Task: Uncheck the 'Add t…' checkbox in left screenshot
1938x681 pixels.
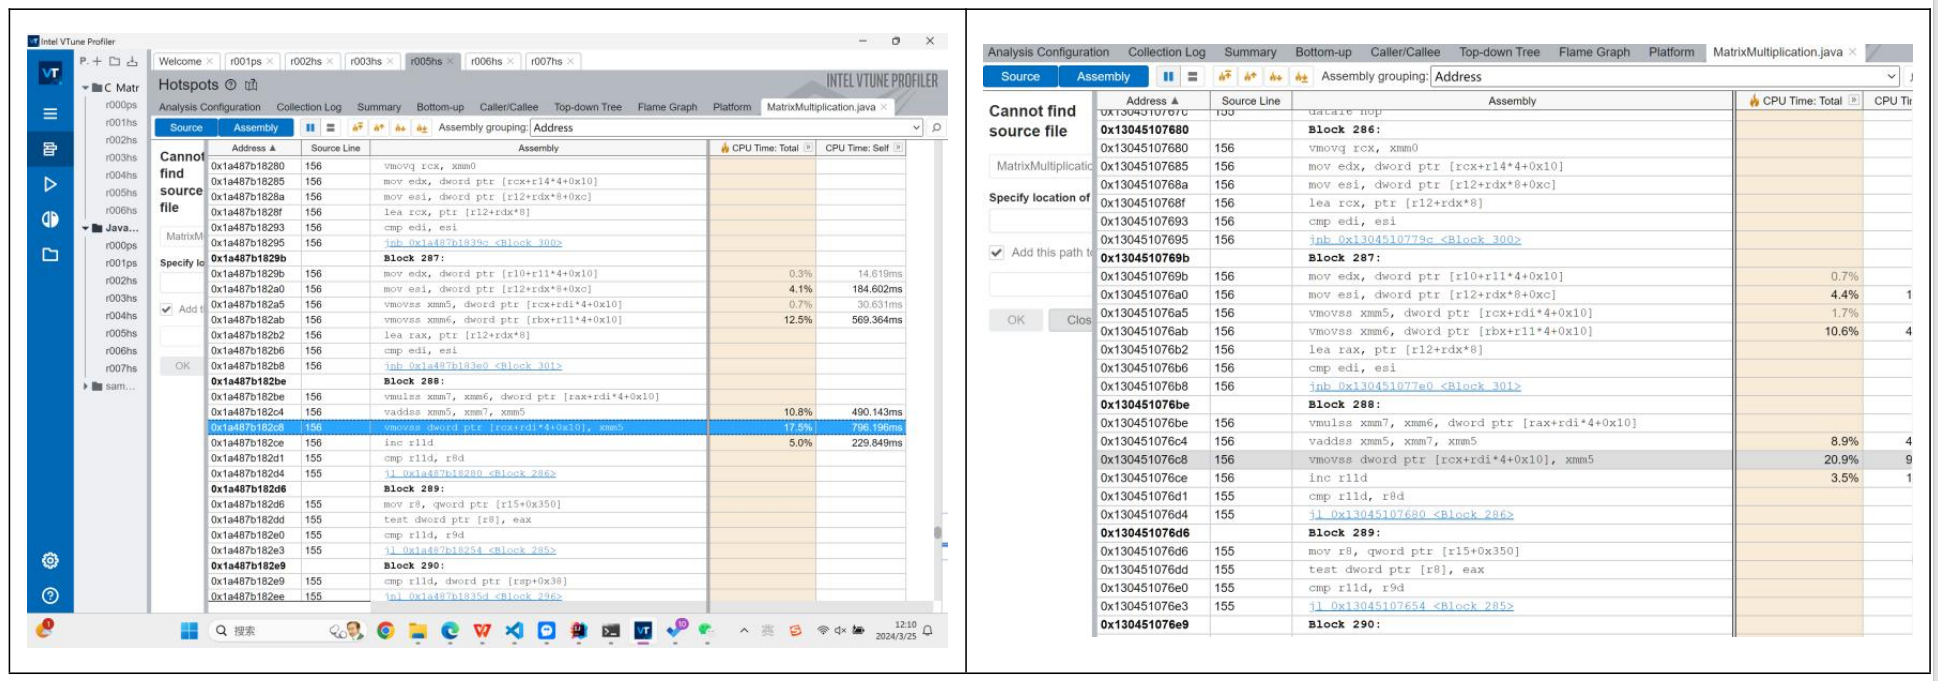Action: [x=167, y=309]
